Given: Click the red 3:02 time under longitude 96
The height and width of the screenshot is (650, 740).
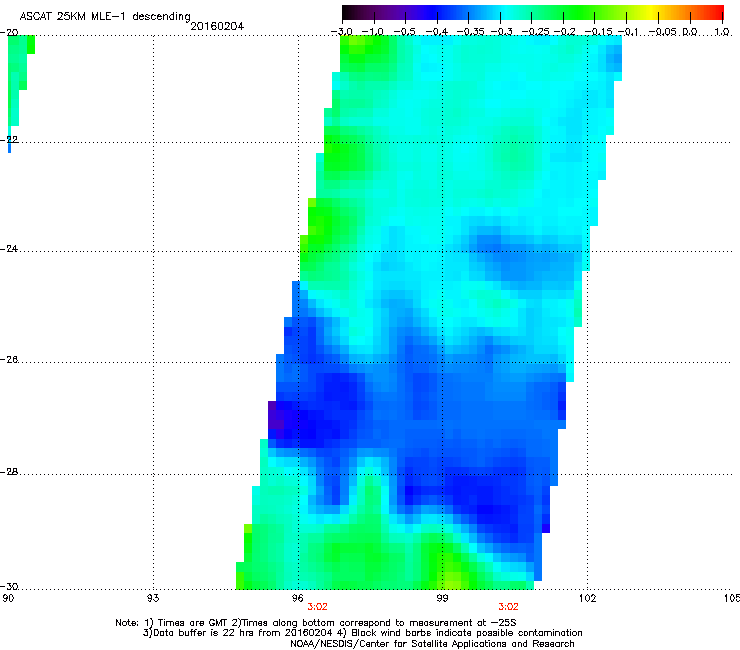Looking at the screenshot, I should pos(317,607).
